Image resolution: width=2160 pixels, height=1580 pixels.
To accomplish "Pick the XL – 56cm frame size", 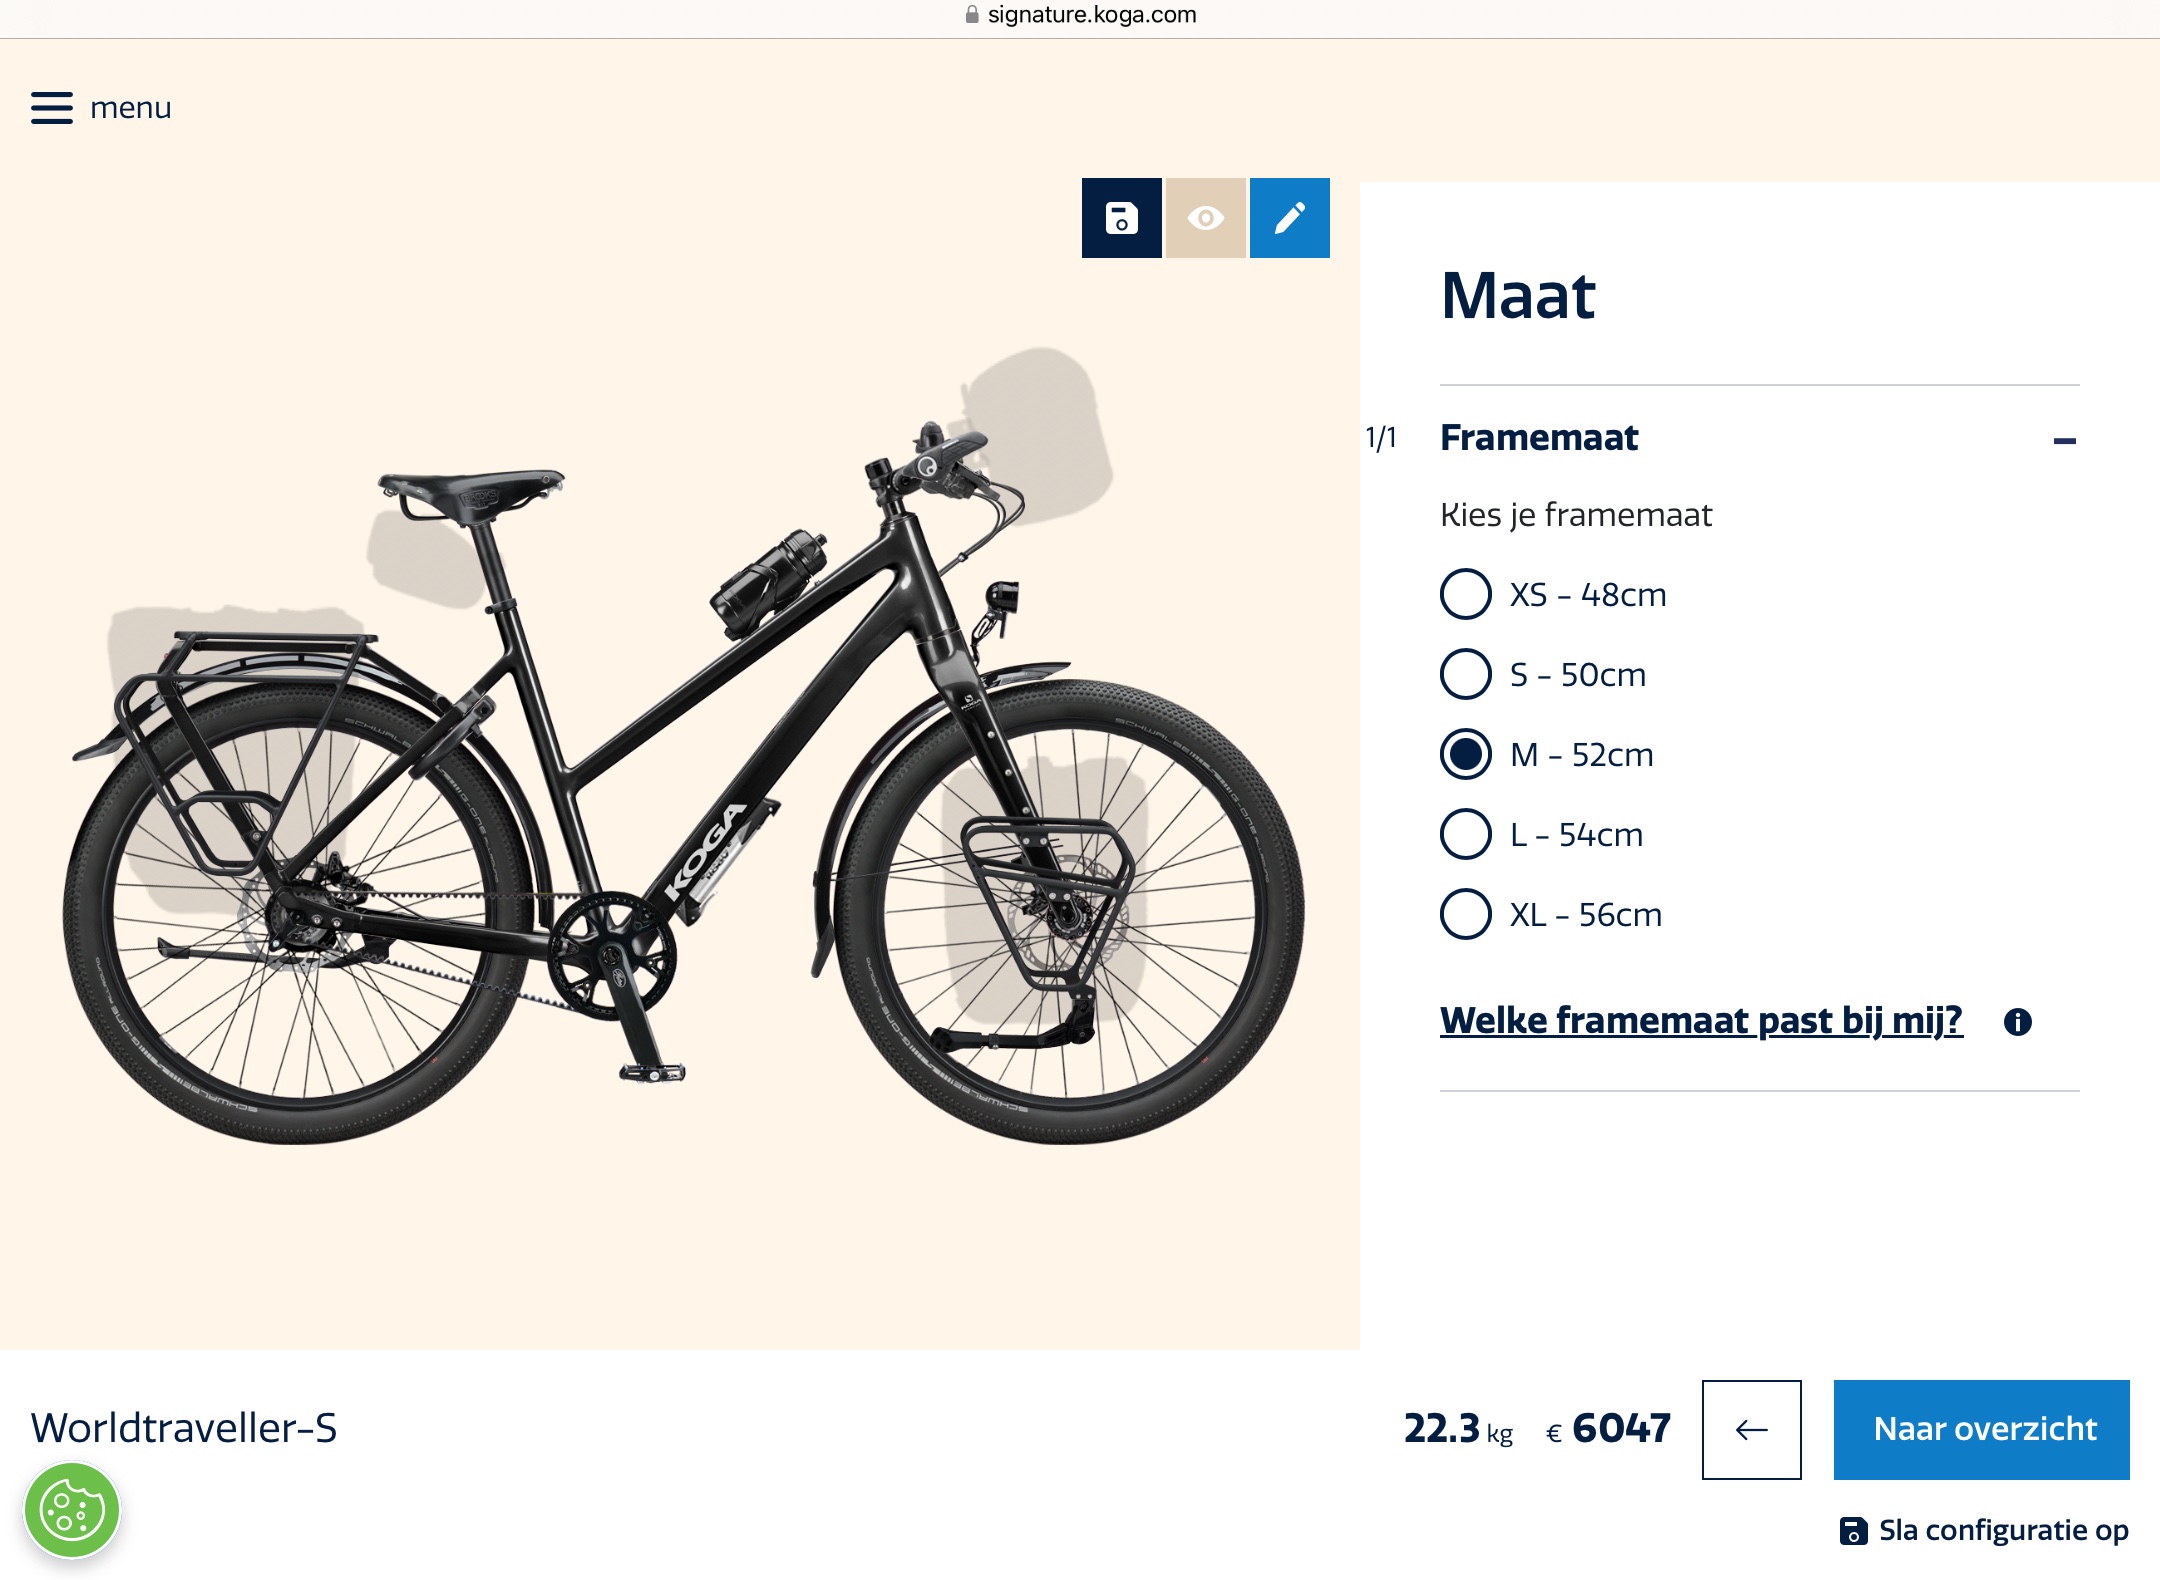I will [1466, 914].
